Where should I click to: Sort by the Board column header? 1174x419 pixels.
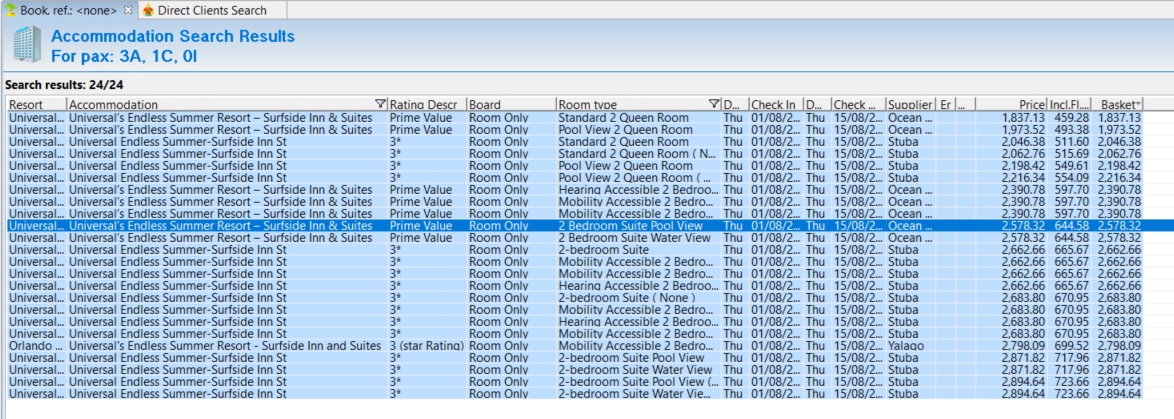(511, 105)
